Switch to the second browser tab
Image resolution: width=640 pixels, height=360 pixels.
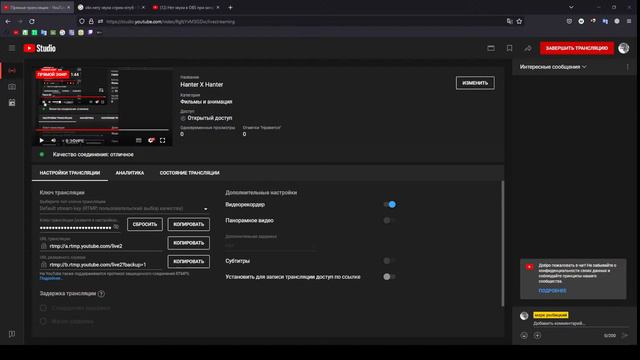click(x=111, y=7)
